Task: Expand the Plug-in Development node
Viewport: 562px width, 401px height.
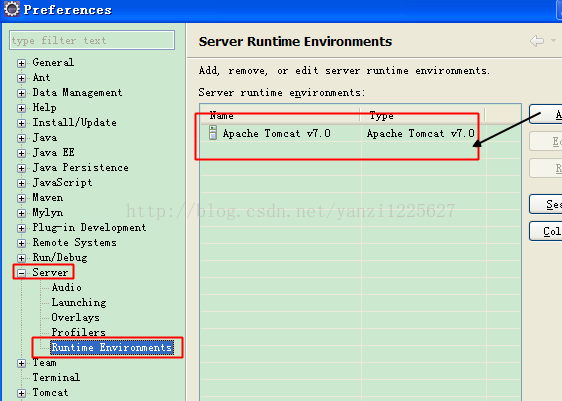Action: point(22,228)
